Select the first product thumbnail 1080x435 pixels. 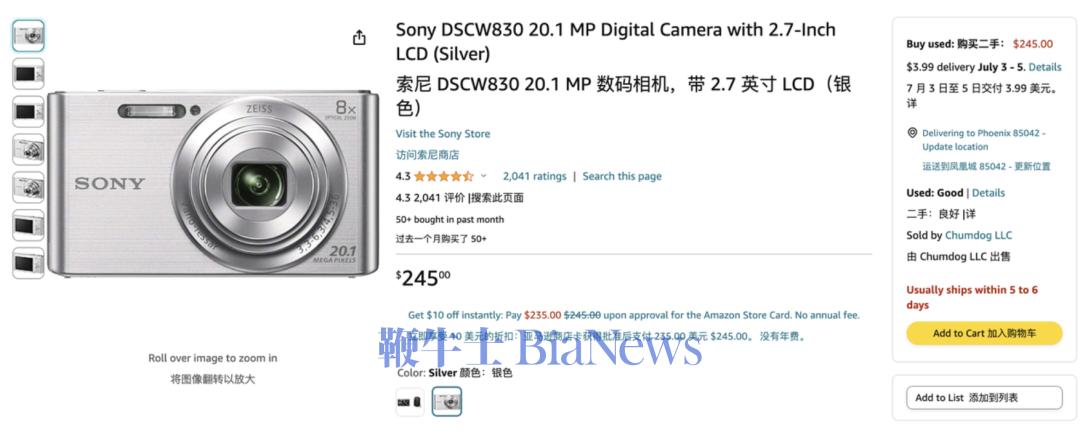pyautogui.click(x=28, y=36)
